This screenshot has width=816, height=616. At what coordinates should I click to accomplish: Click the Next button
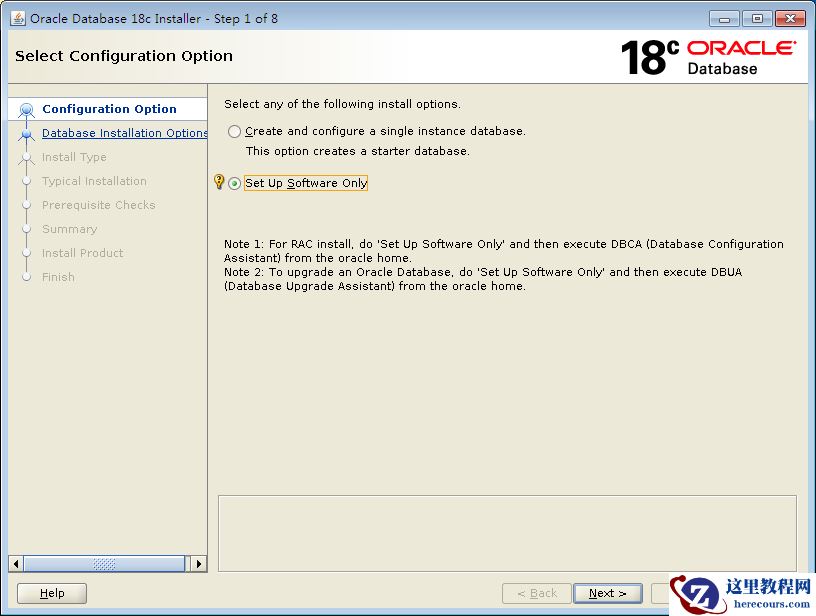pyautogui.click(x=607, y=593)
